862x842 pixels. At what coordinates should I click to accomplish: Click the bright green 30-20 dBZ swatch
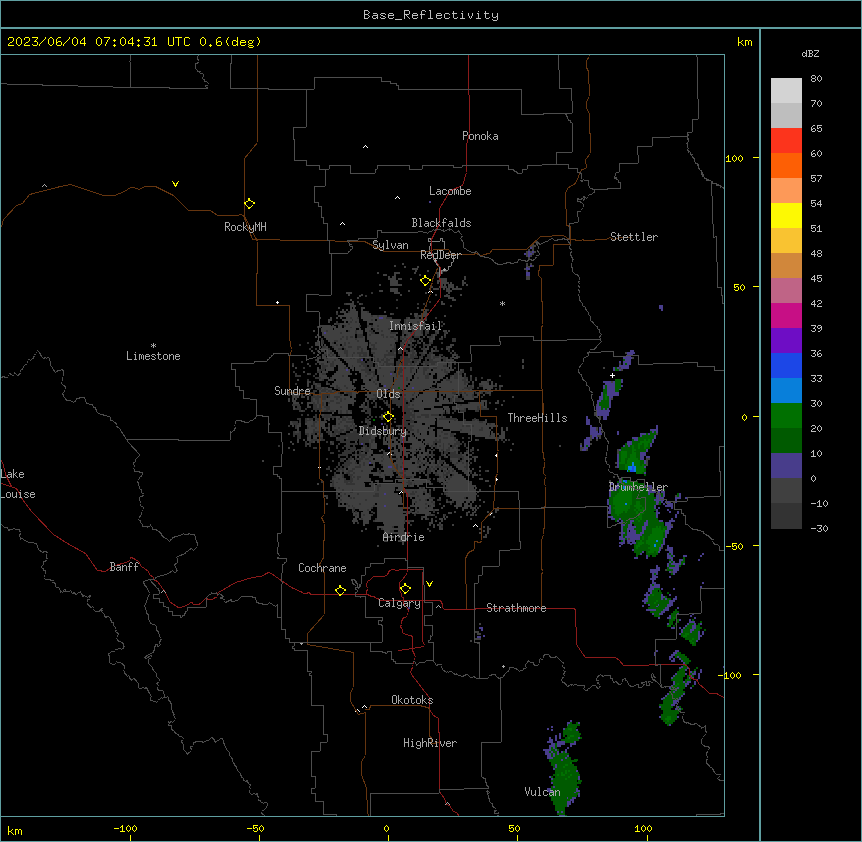coord(786,416)
